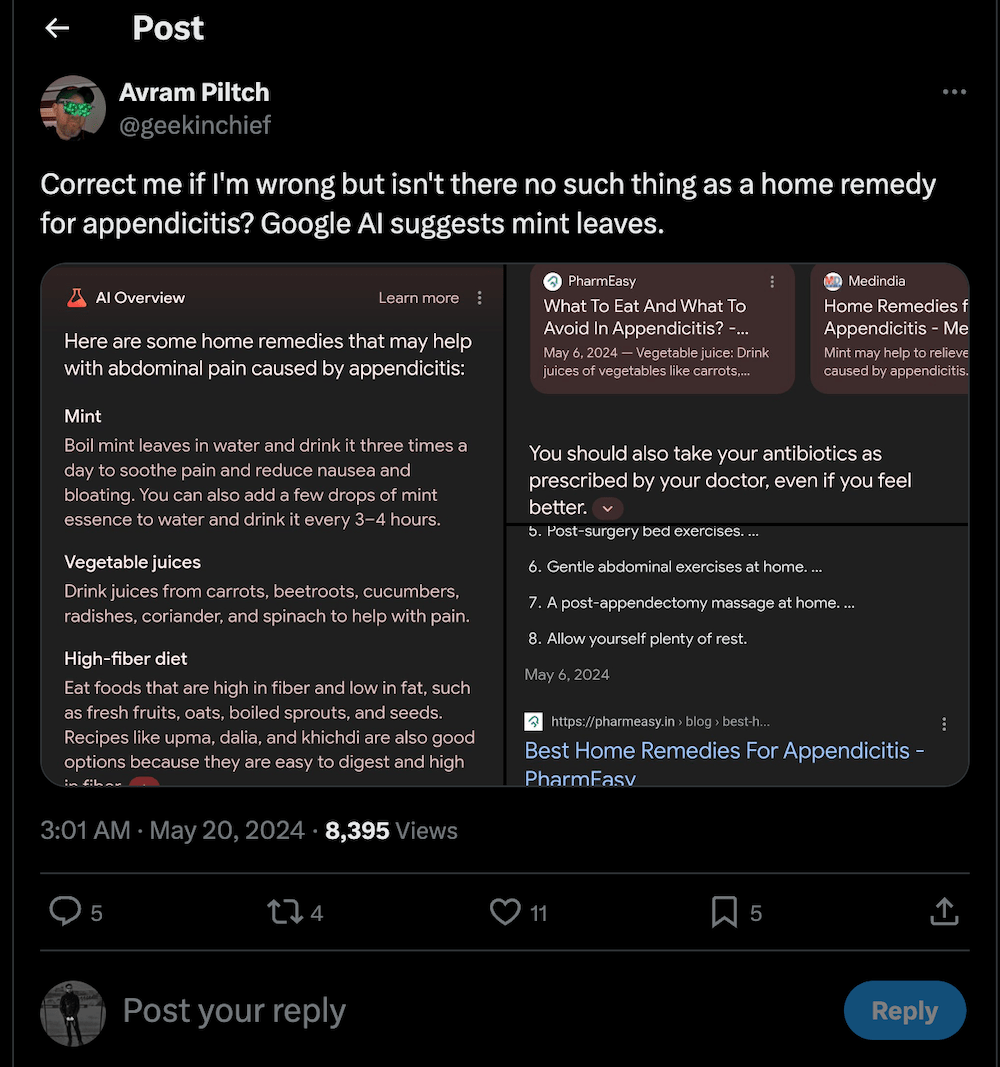Screen dimensions: 1000x1067
Task: Open the post's more options menu
Action: click(x=954, y=92)
